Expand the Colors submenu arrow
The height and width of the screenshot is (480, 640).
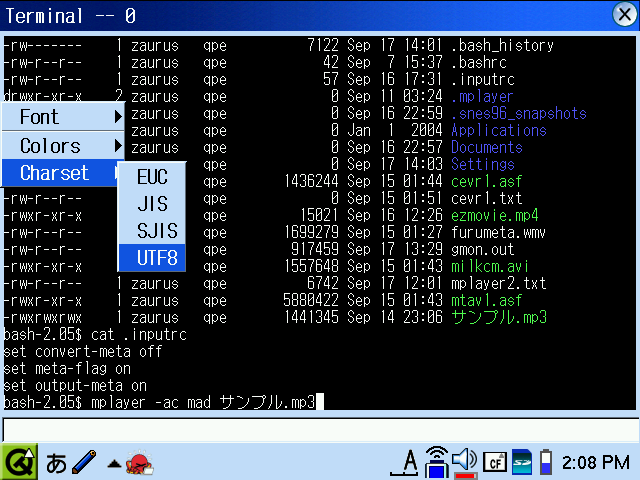point(118,146)
